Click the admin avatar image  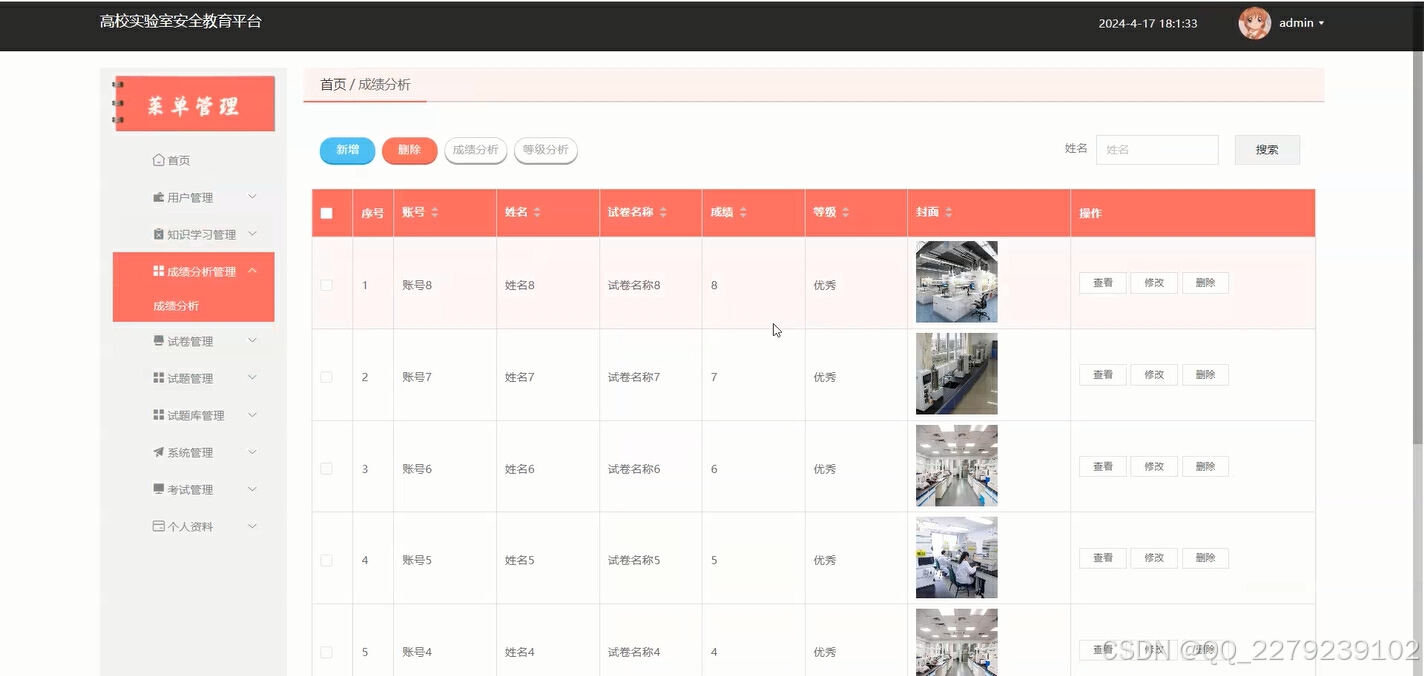click(x=1254, y=22)
